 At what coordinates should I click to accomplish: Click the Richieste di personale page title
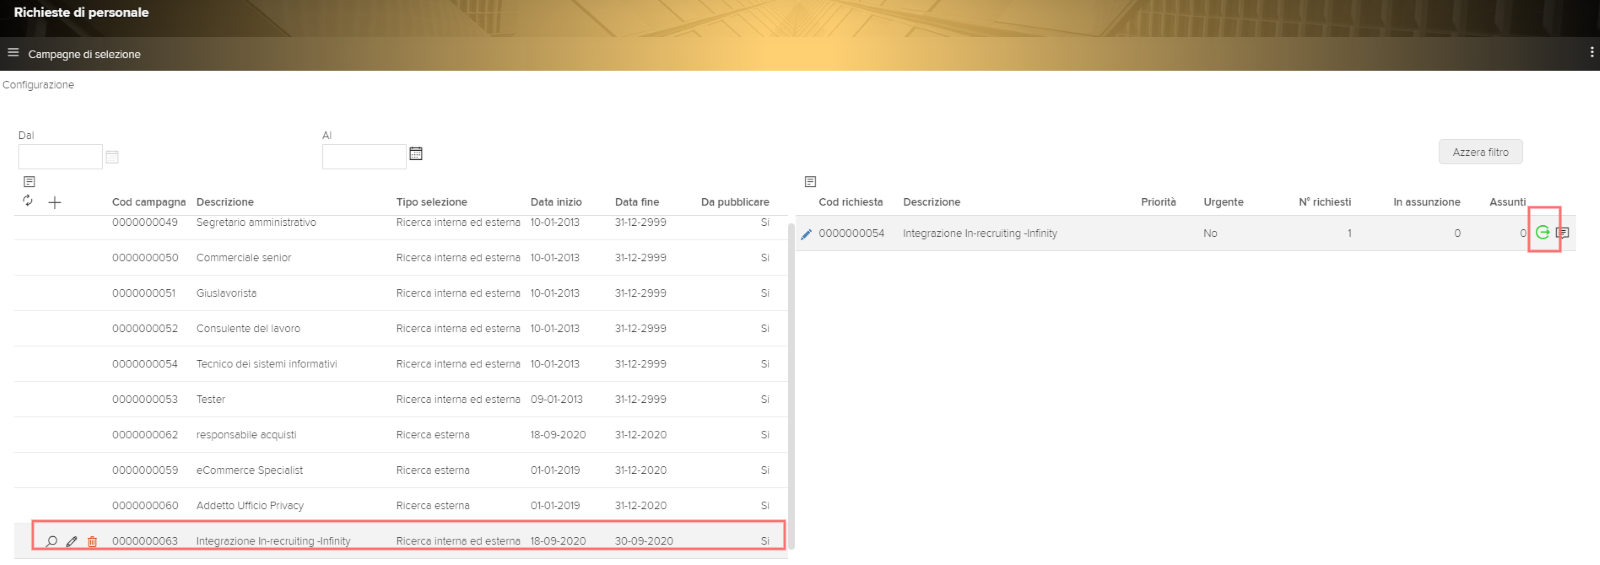click(81, 12)
